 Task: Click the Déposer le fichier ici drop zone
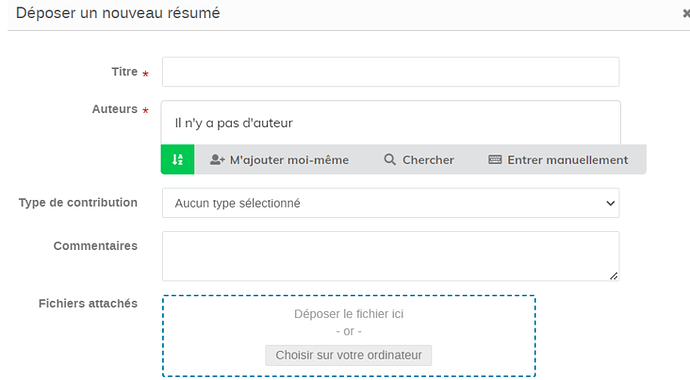click(x=349, y=336)
